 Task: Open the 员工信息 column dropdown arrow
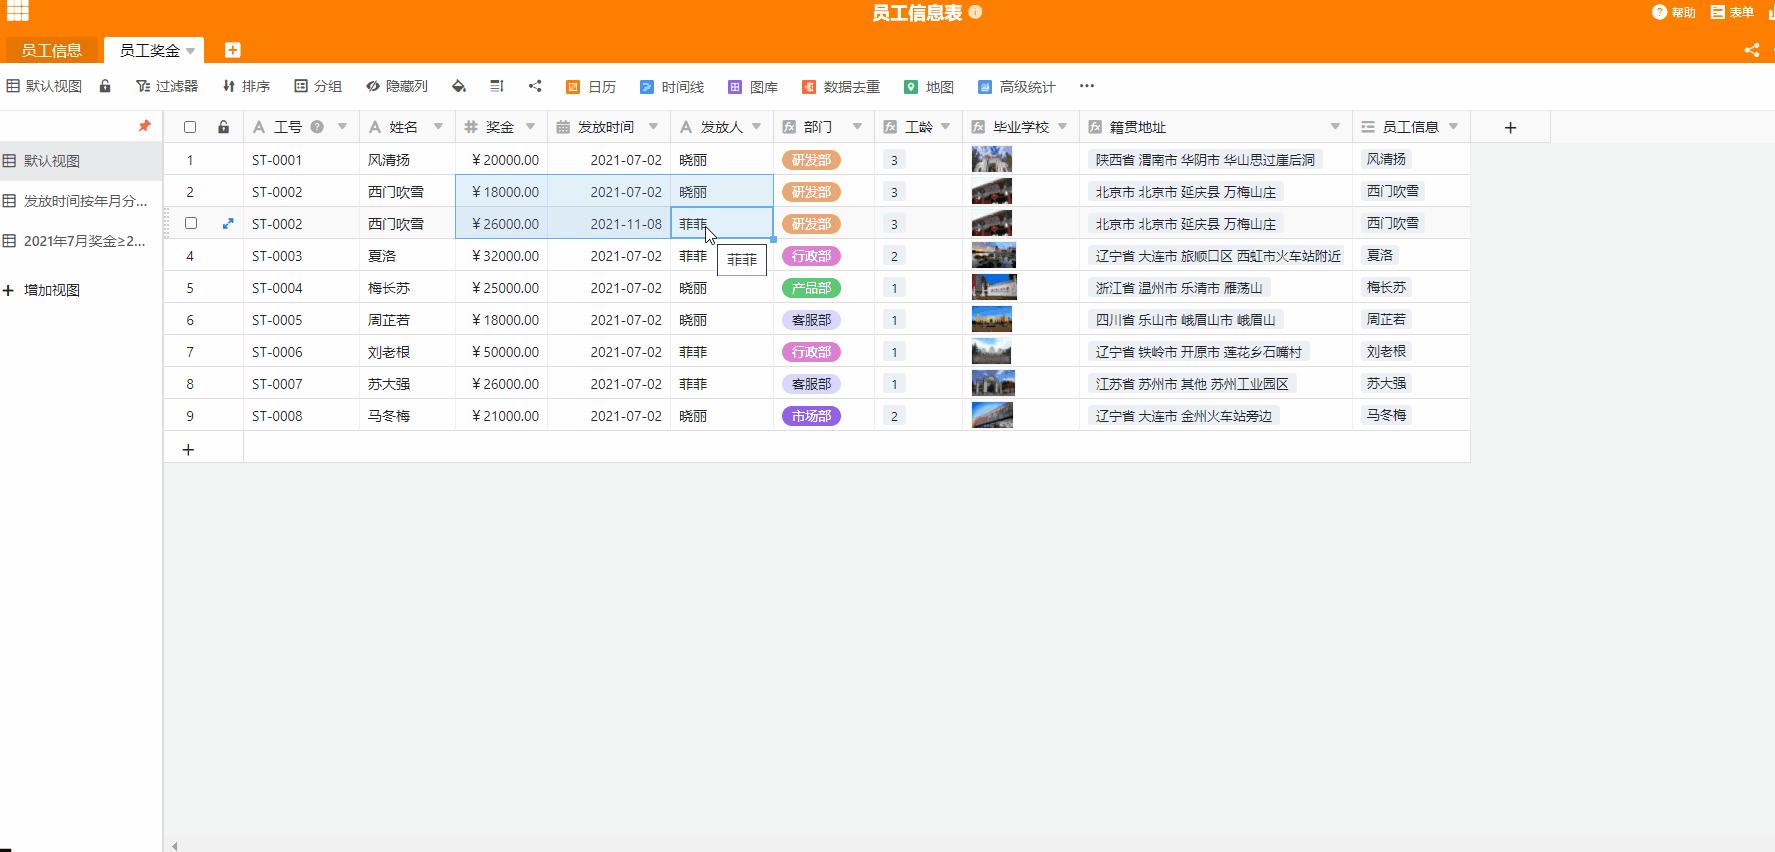[1453, 127]
